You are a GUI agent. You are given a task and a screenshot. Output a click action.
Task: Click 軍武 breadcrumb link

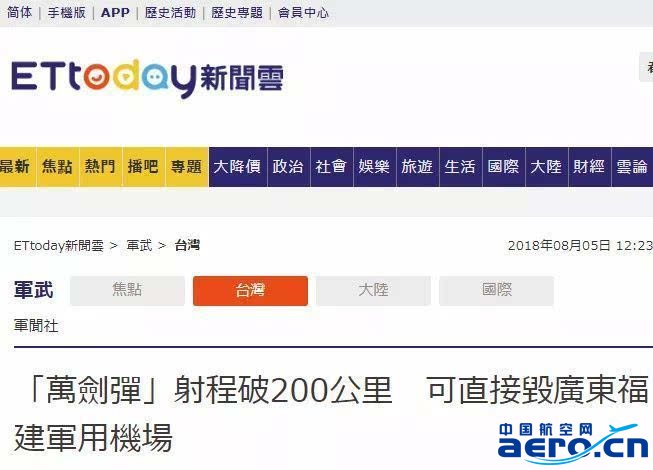[x=139, y=246]
